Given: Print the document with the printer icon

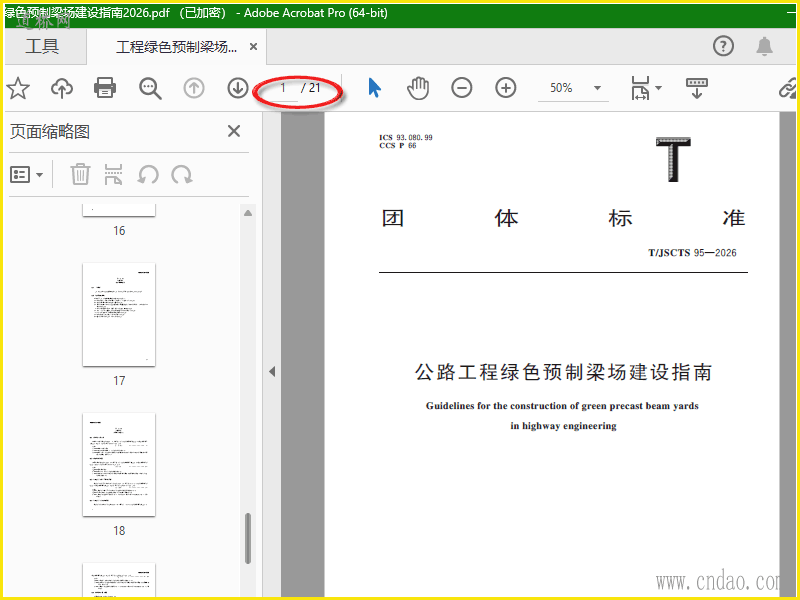Looking at the screenshot, I should pyautogui.click(x=105, y=88).
